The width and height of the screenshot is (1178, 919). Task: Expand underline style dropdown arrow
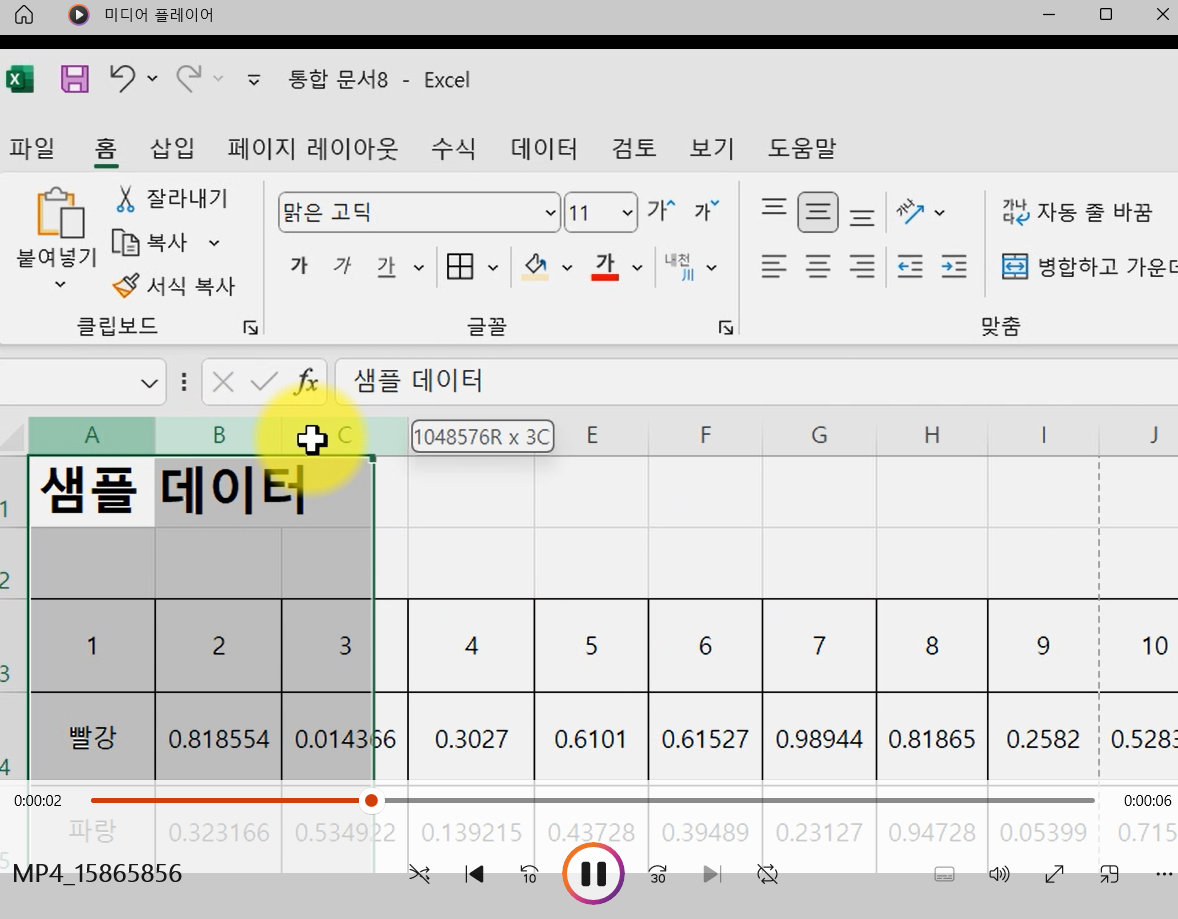point(418,267)
